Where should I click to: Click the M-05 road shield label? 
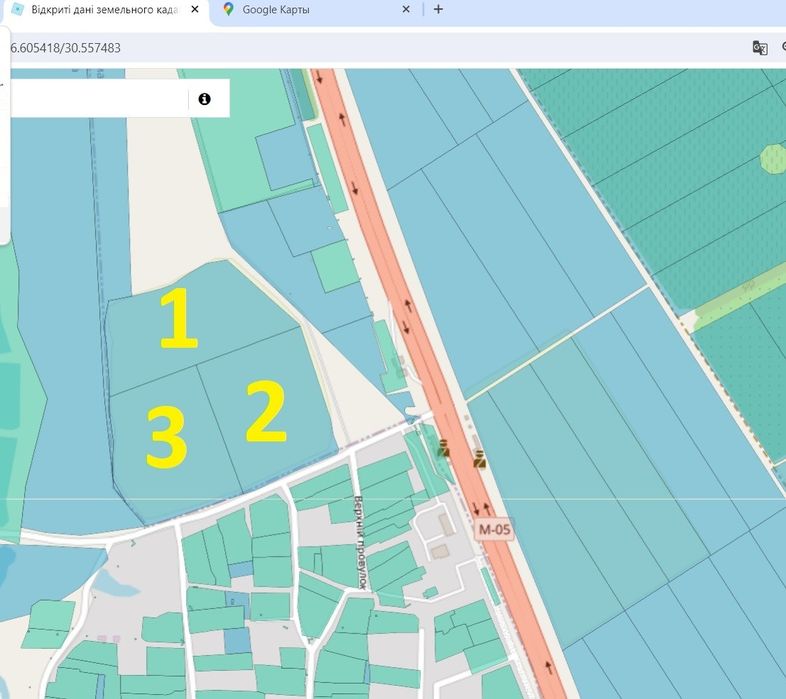(494, 530)
